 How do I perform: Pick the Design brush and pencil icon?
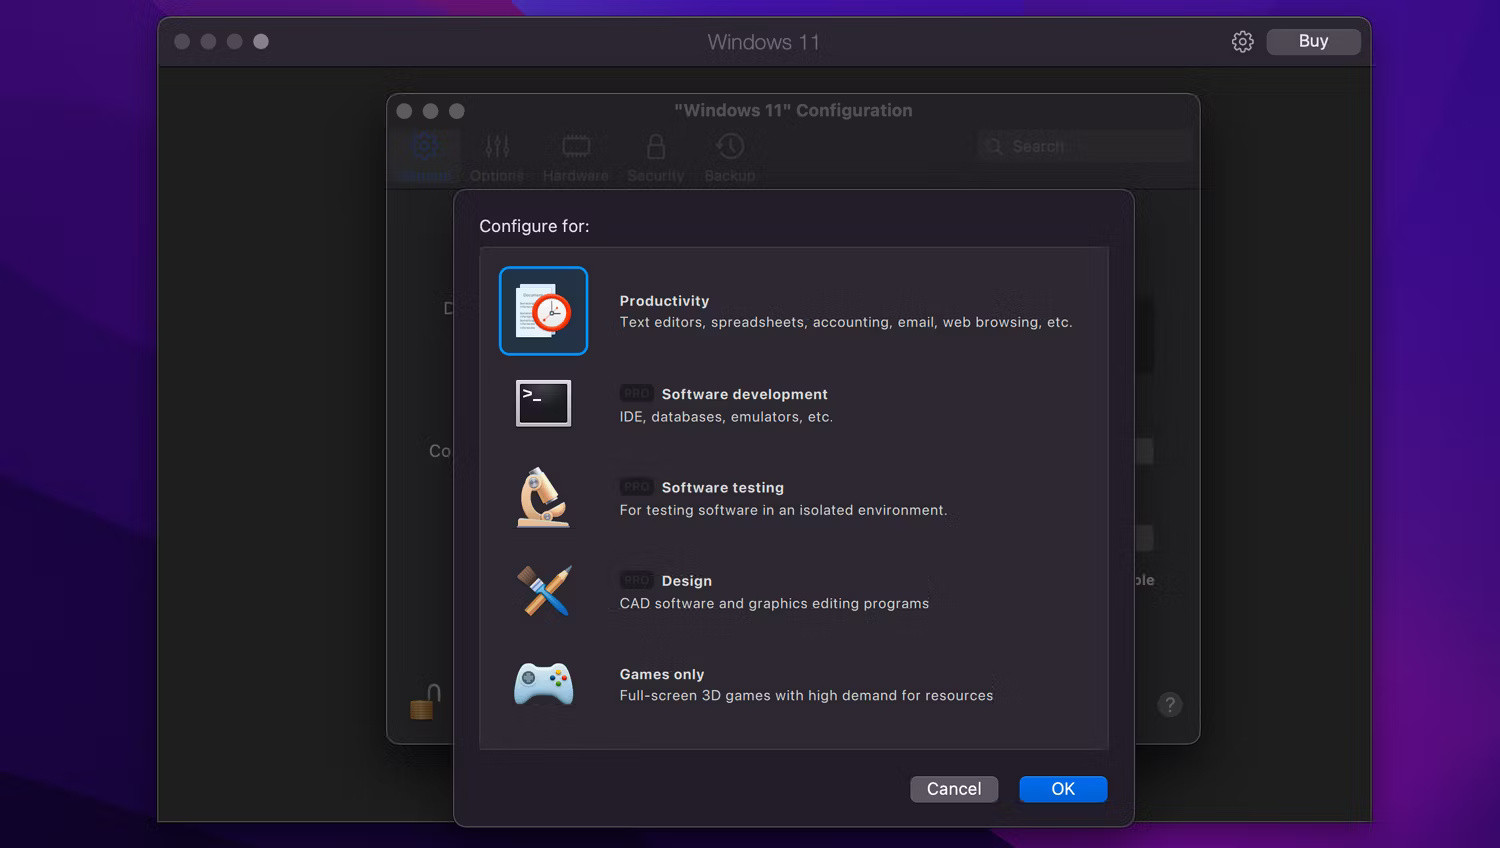click(543, 591)
